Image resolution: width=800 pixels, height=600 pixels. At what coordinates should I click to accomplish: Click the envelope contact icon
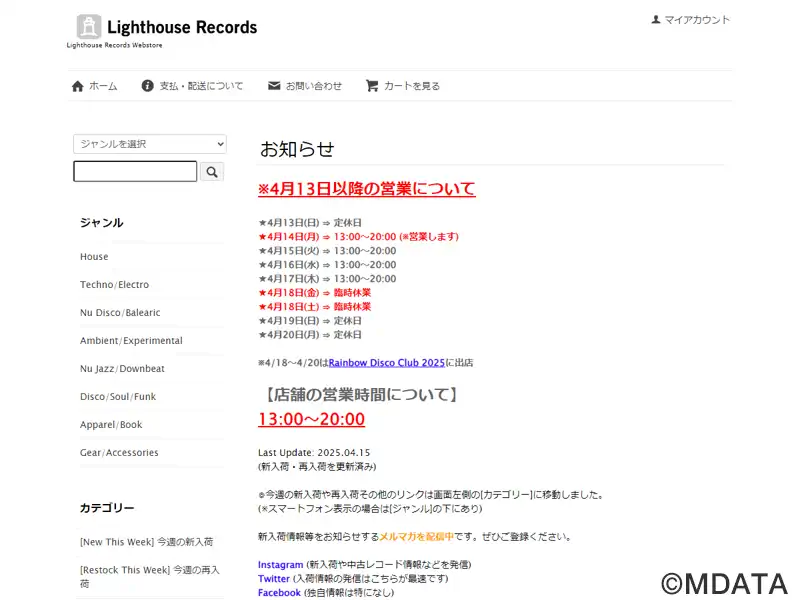tap(274, 86)
